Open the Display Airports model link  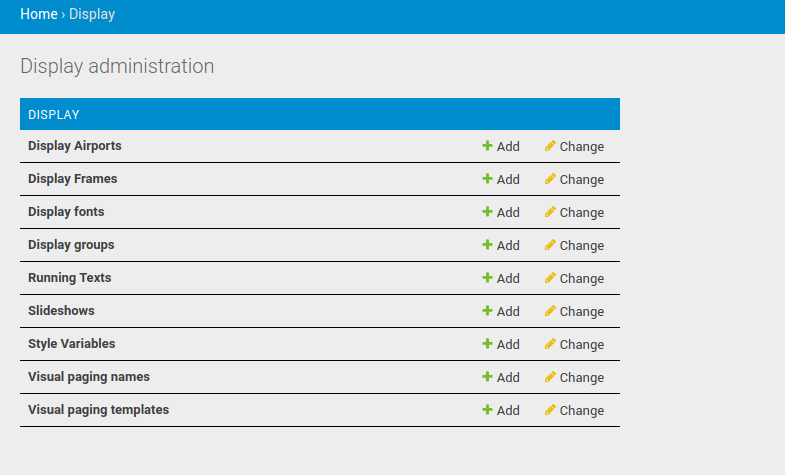pyautogui.click(x=75, y=146)
